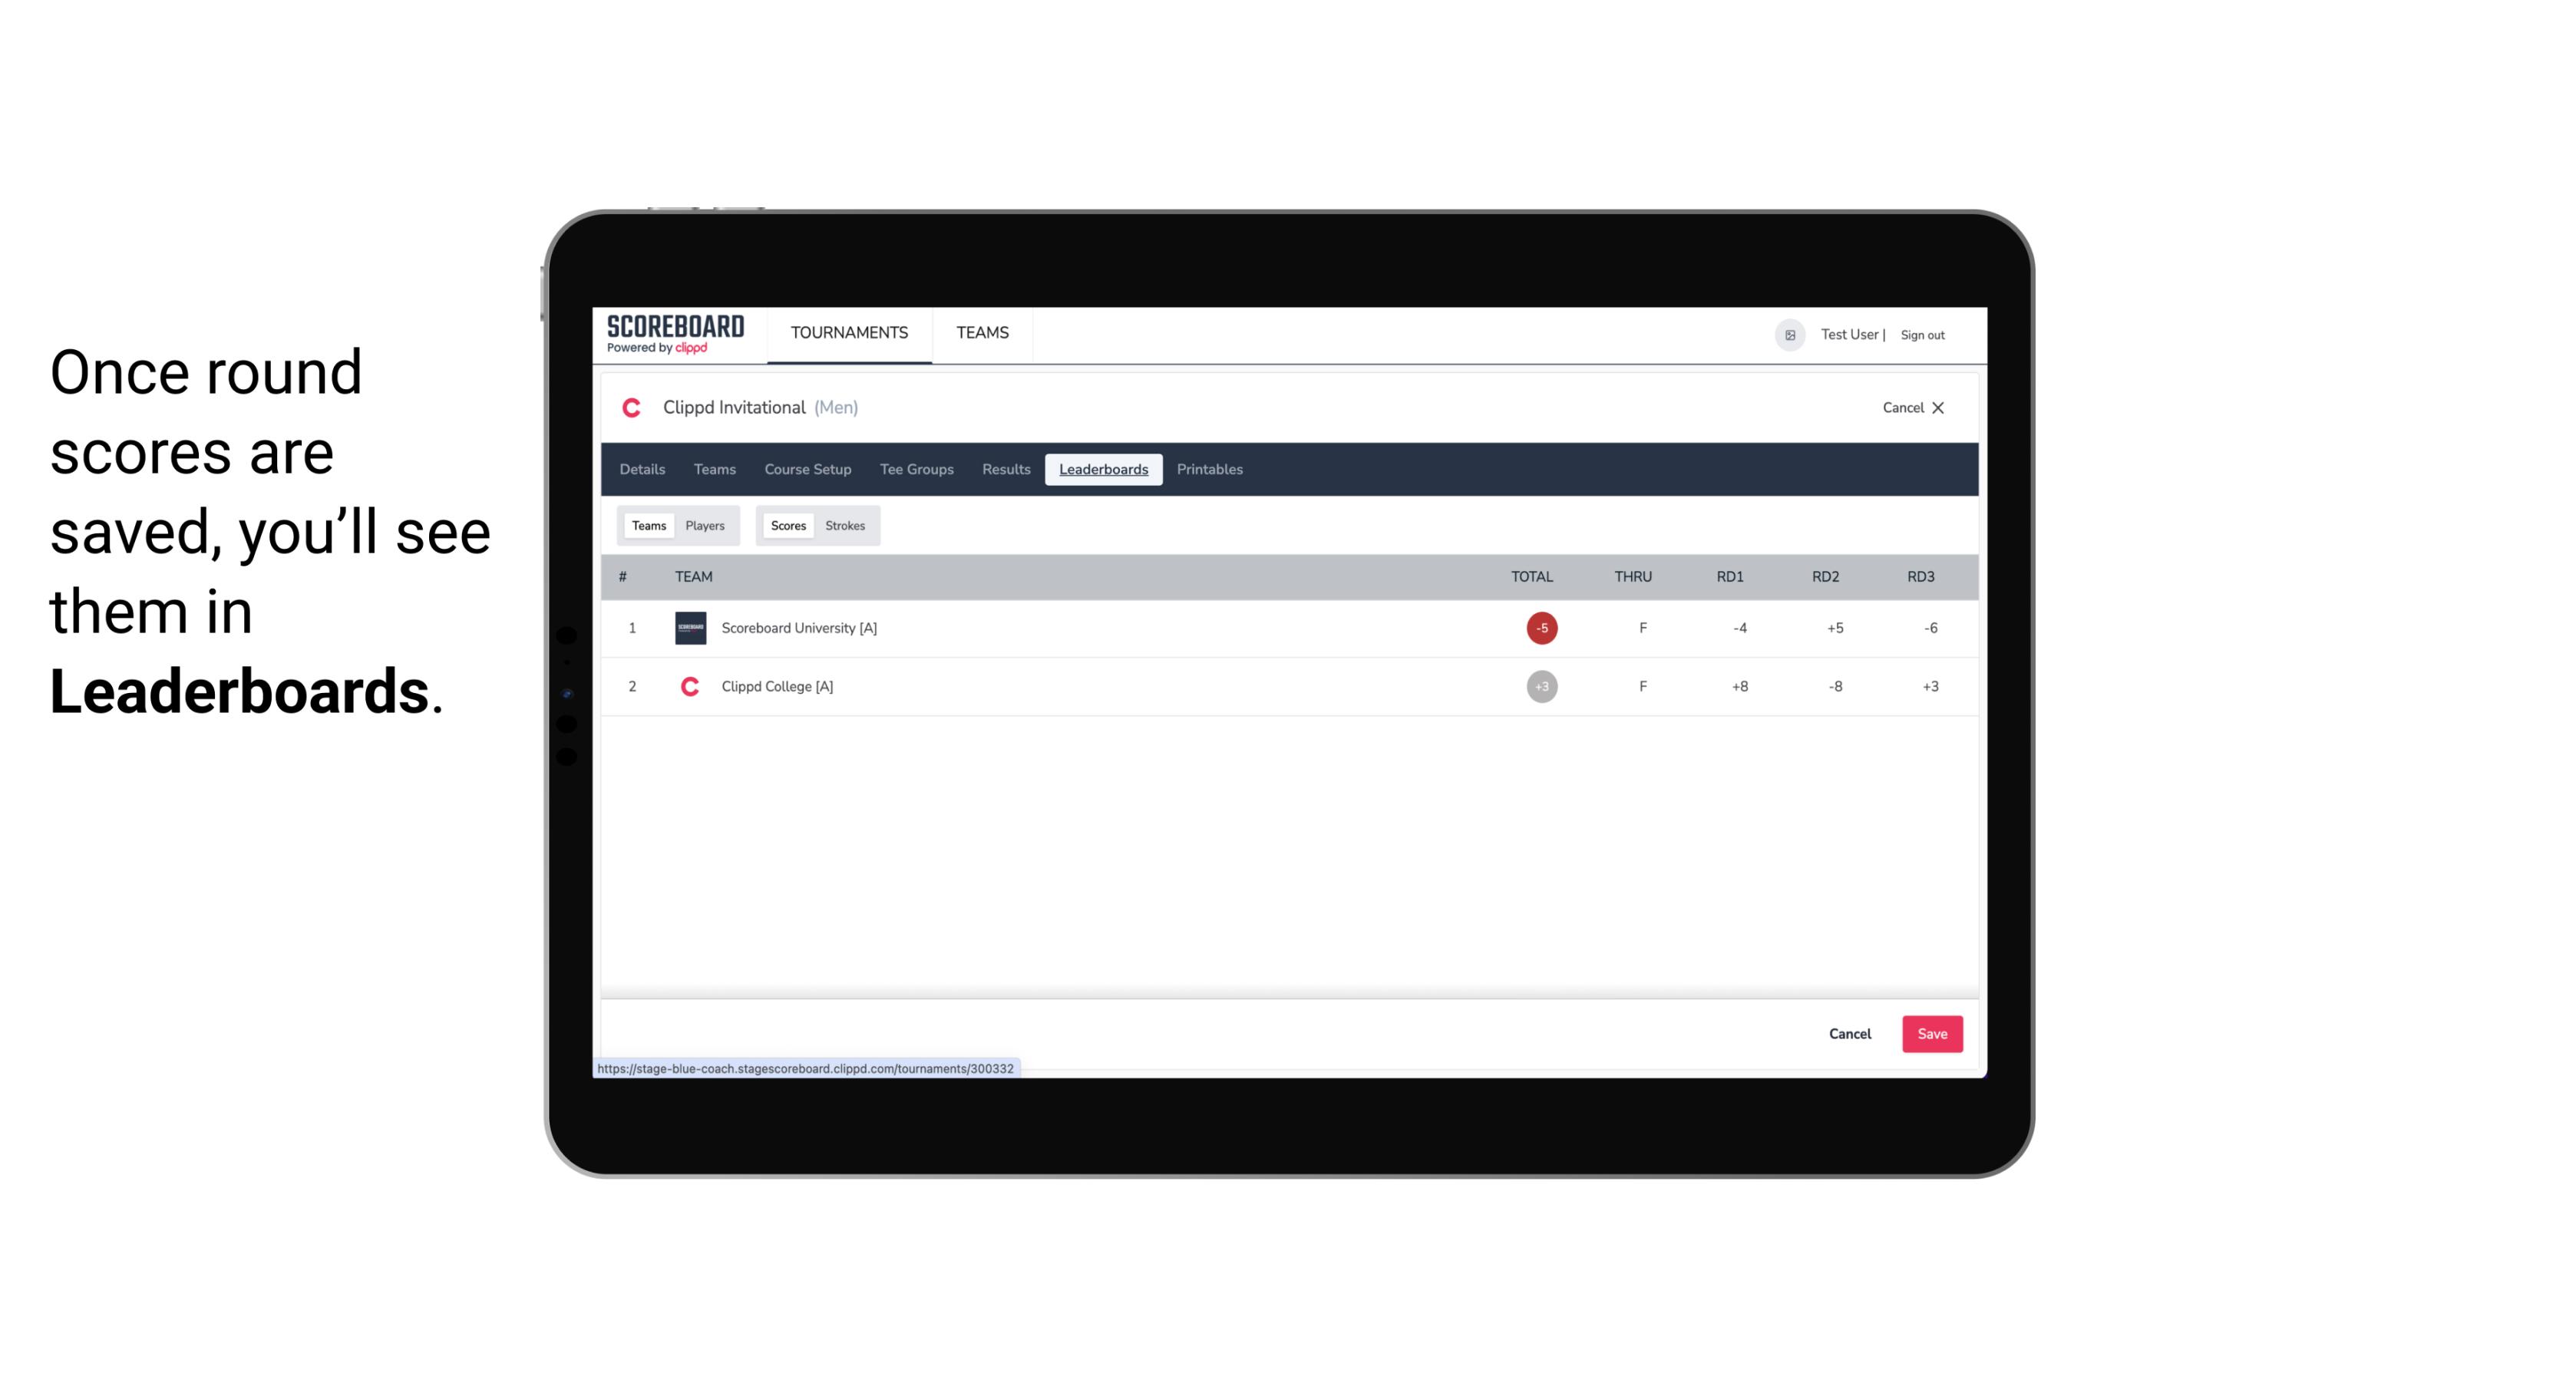Viewport: 2576px width, 1386px height.
Task: Select the Teams tab button
Action: click(647, 524)
